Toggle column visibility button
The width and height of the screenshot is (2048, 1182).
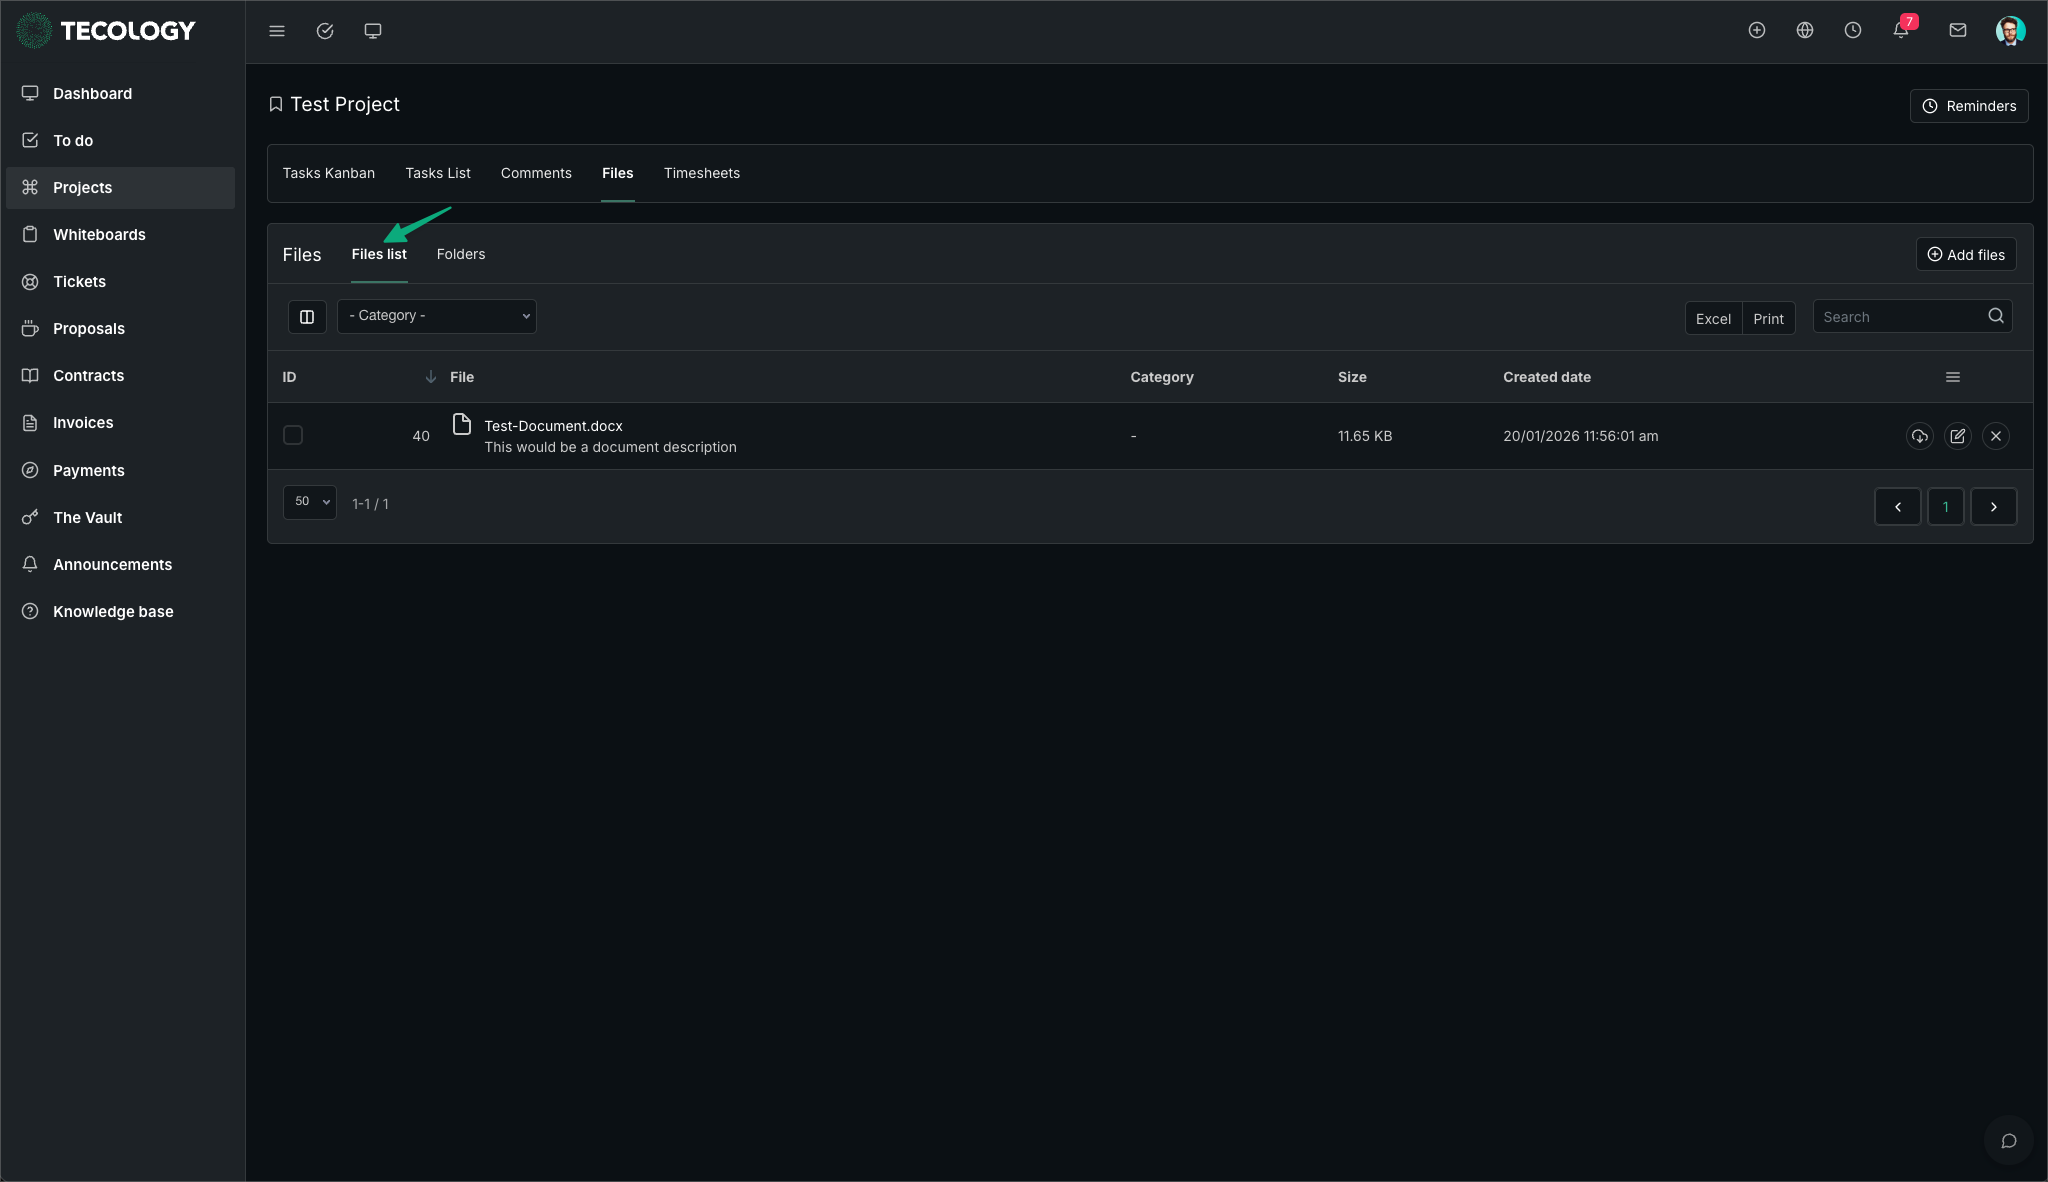click(x=307, y=317)
